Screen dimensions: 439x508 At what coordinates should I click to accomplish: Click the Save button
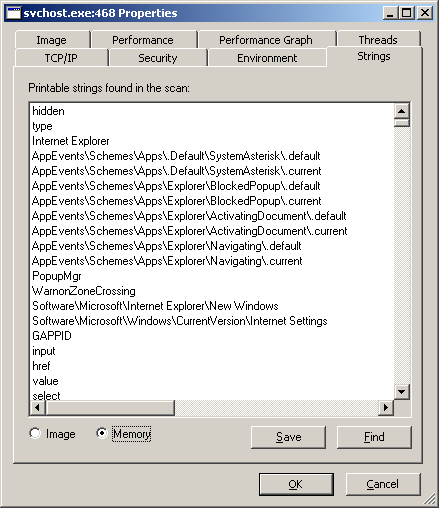(x=288, y=437)
